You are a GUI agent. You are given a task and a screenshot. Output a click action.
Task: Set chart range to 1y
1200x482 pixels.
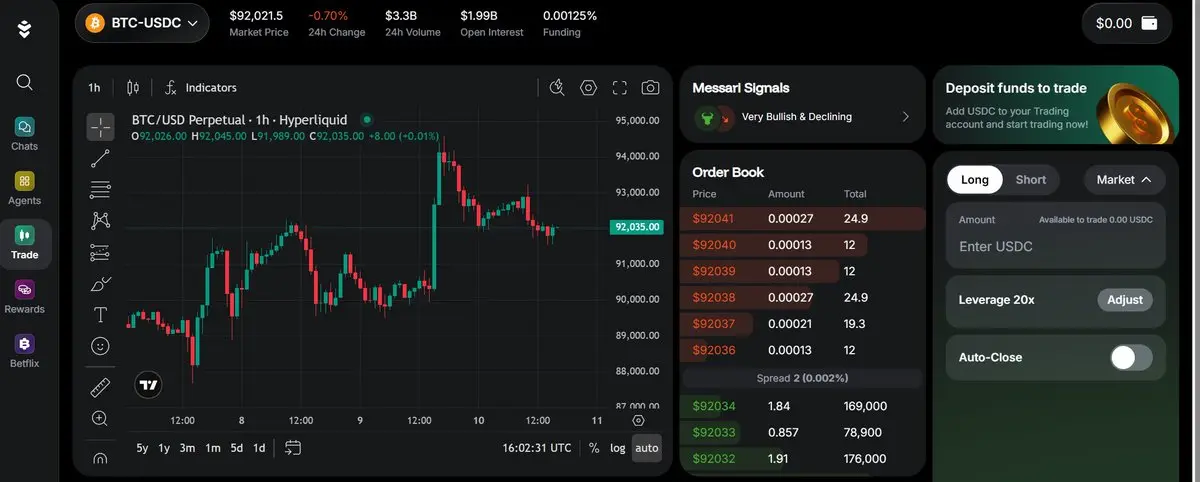coord(164,448)
